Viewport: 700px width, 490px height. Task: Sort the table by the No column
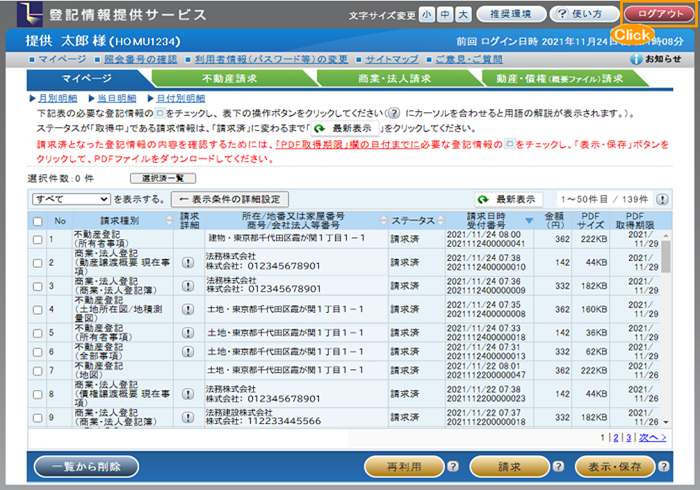pyautogui.click(x=60, y=220)
